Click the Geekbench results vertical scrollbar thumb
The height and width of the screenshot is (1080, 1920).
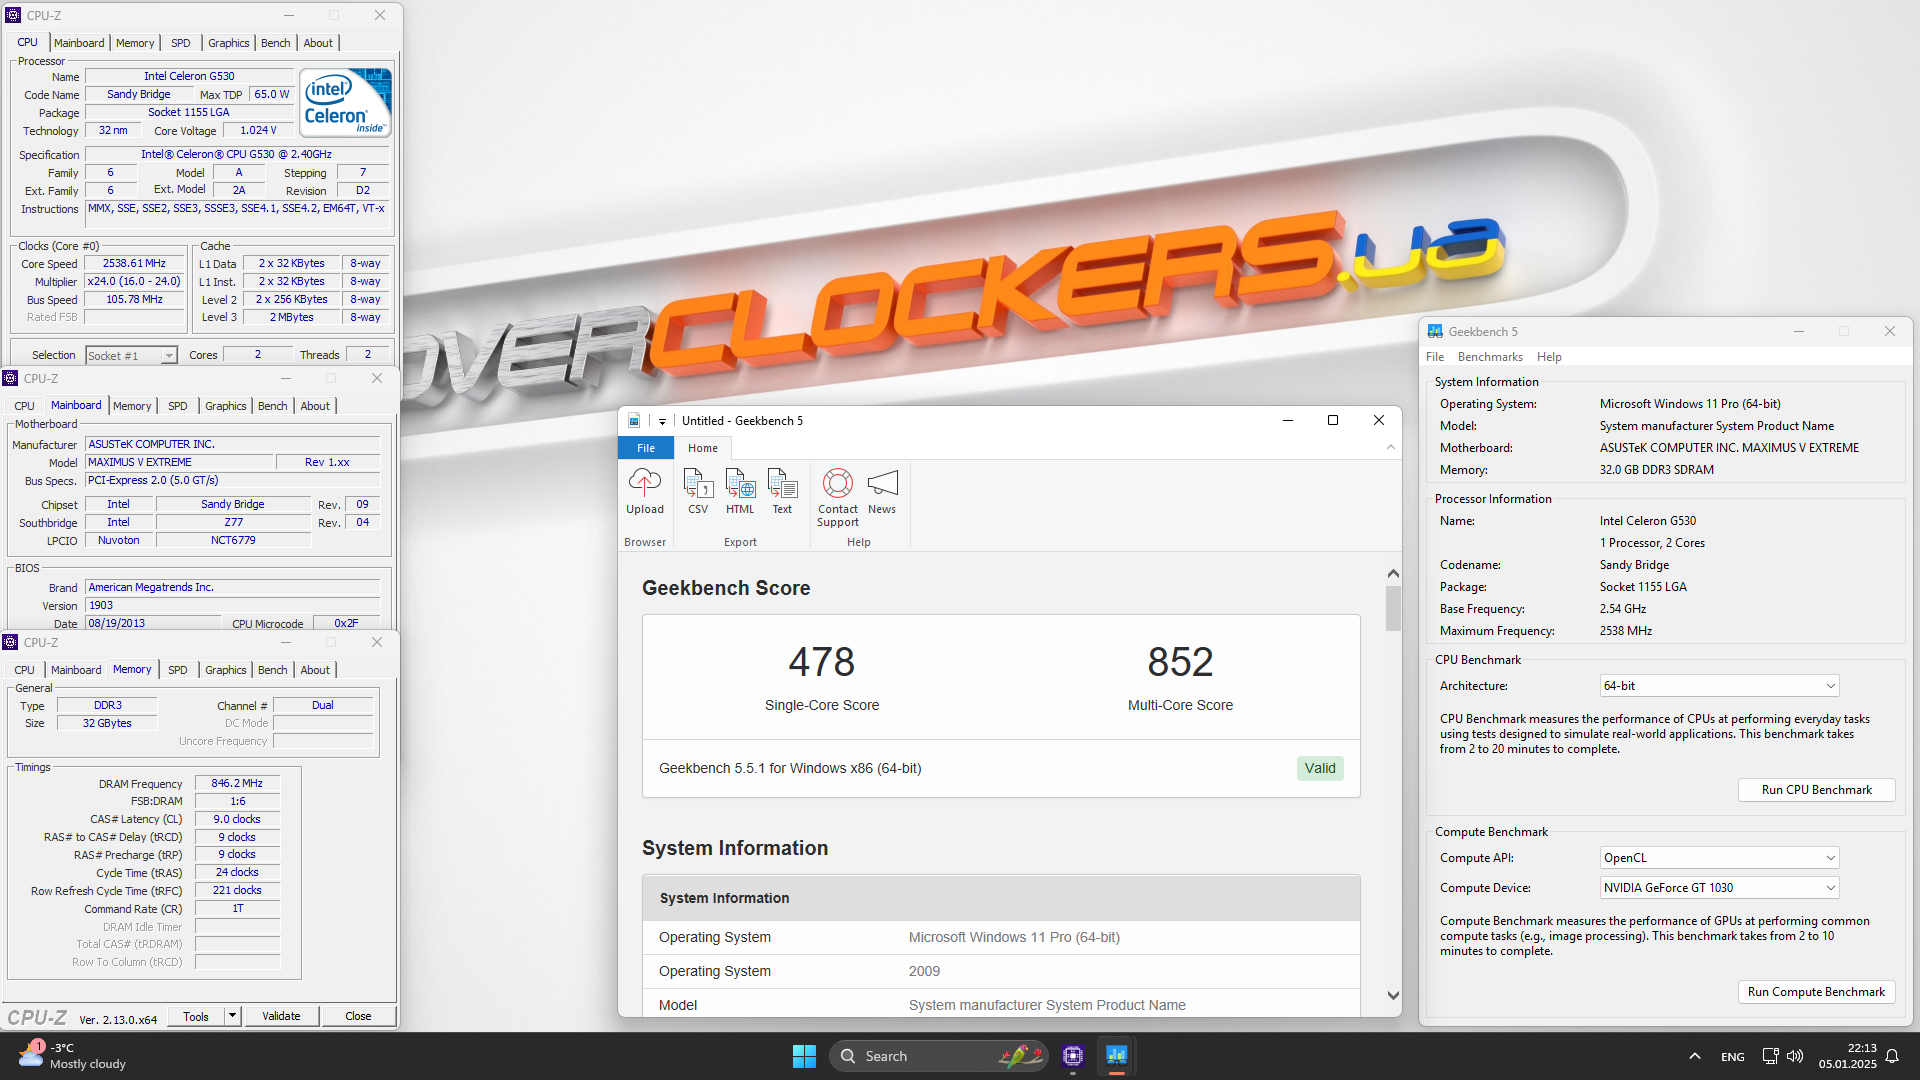(x=1393, y=608)
